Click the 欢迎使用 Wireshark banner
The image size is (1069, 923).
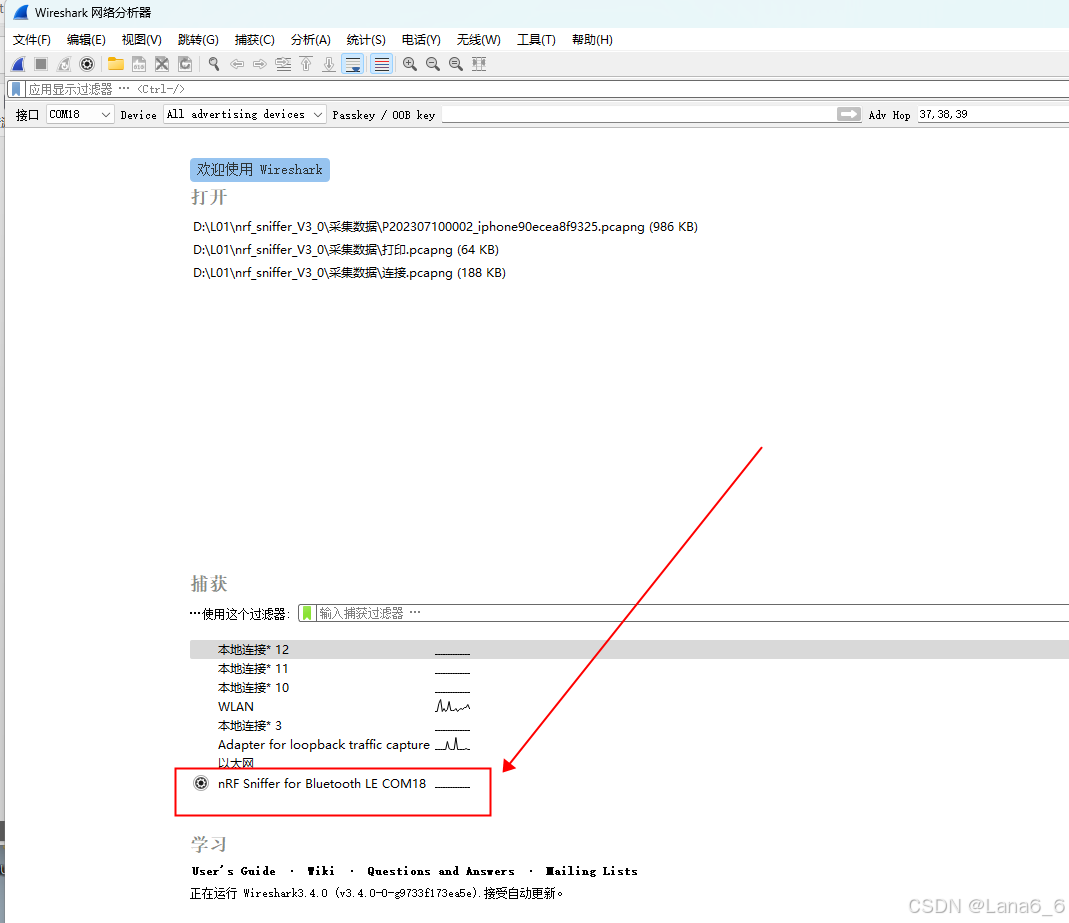coord(260,170)
